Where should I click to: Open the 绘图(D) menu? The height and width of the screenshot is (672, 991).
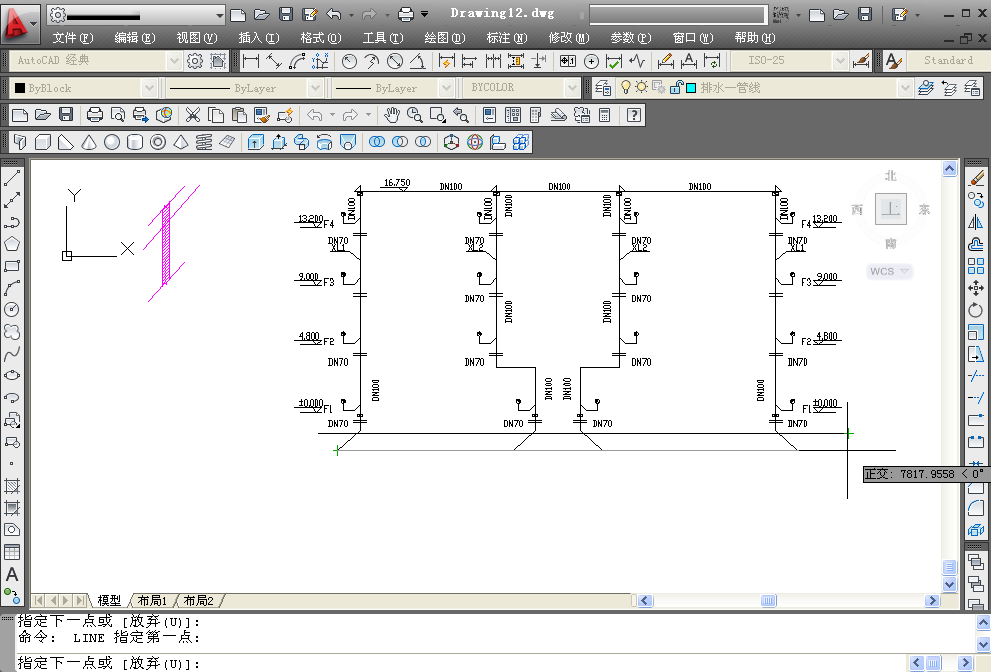point(445,38)
